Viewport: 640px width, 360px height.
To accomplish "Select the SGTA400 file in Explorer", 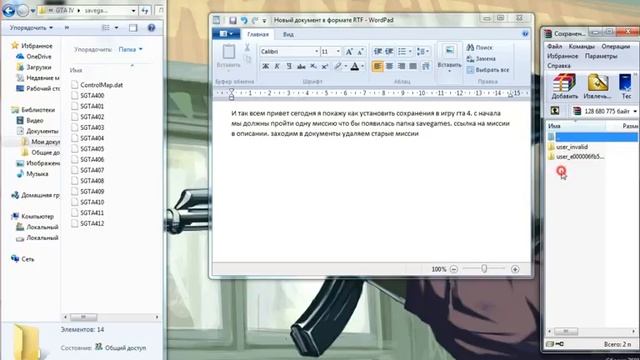I will 88,96.
